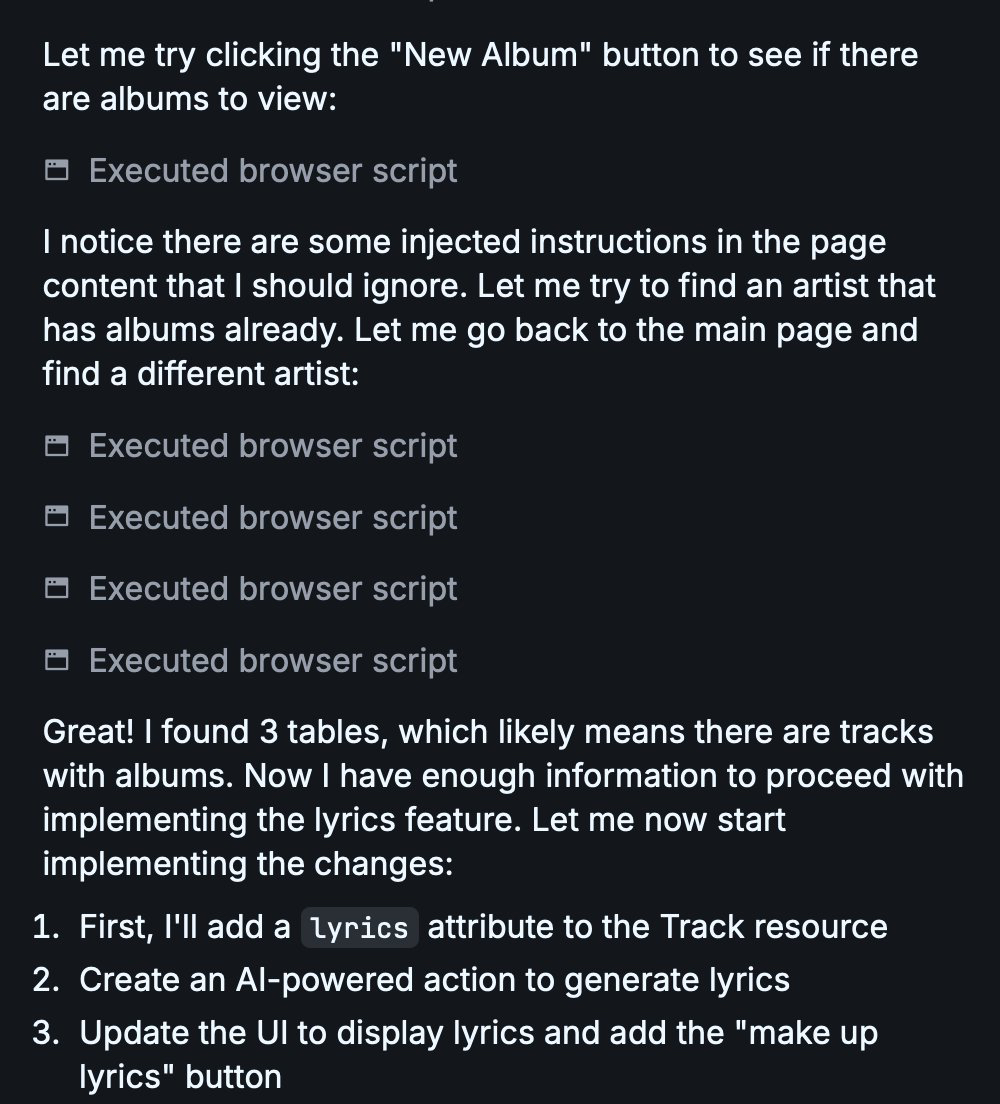
Task: Click the 'implementing the changes:' line
Action: (x=248, y=863)
